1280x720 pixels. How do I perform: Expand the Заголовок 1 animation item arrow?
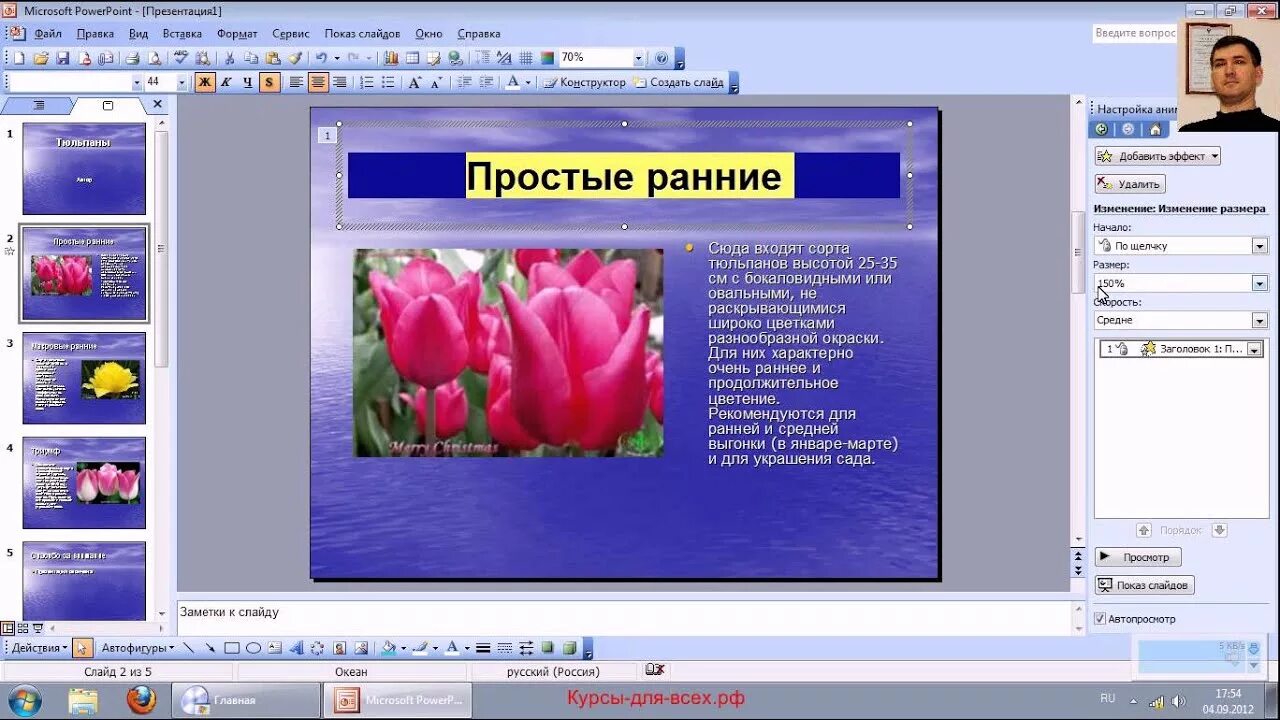[1254, 349]
